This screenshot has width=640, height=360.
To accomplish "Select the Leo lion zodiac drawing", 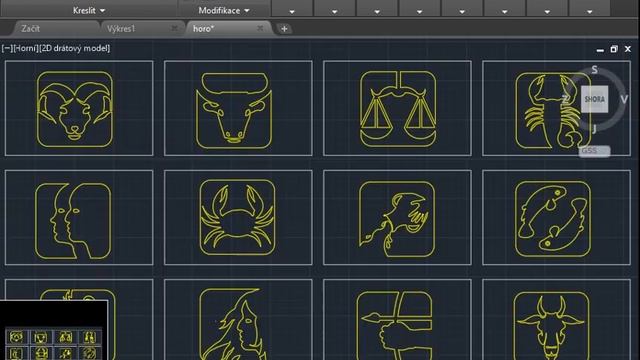I will (397, 219).
